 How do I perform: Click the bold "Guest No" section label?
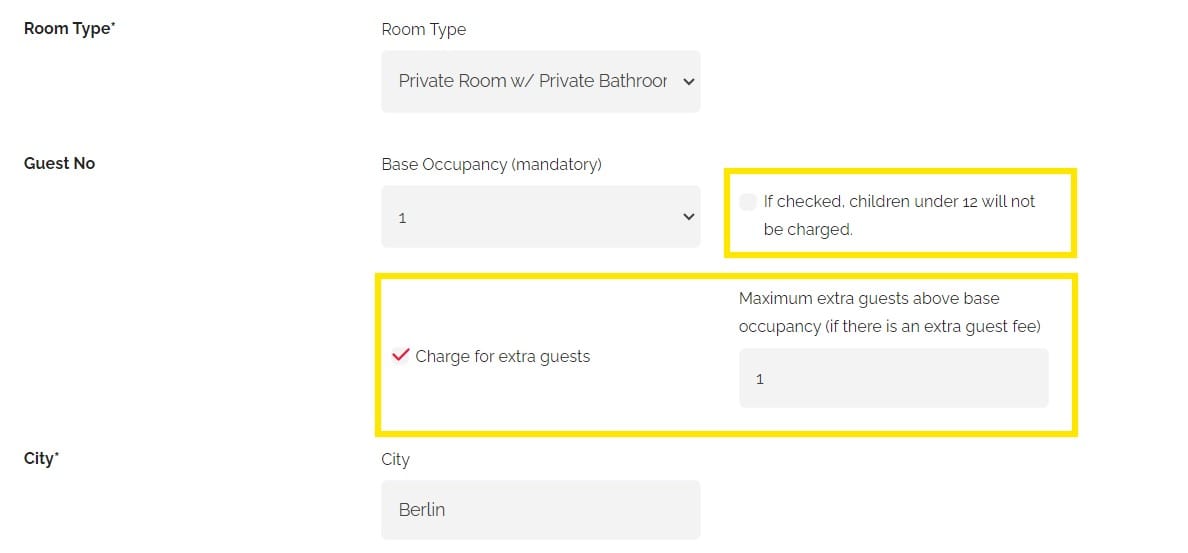(59, 163)
